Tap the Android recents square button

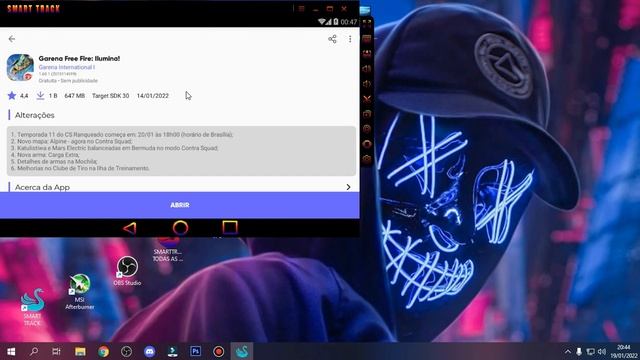click(x=230, y=227)
